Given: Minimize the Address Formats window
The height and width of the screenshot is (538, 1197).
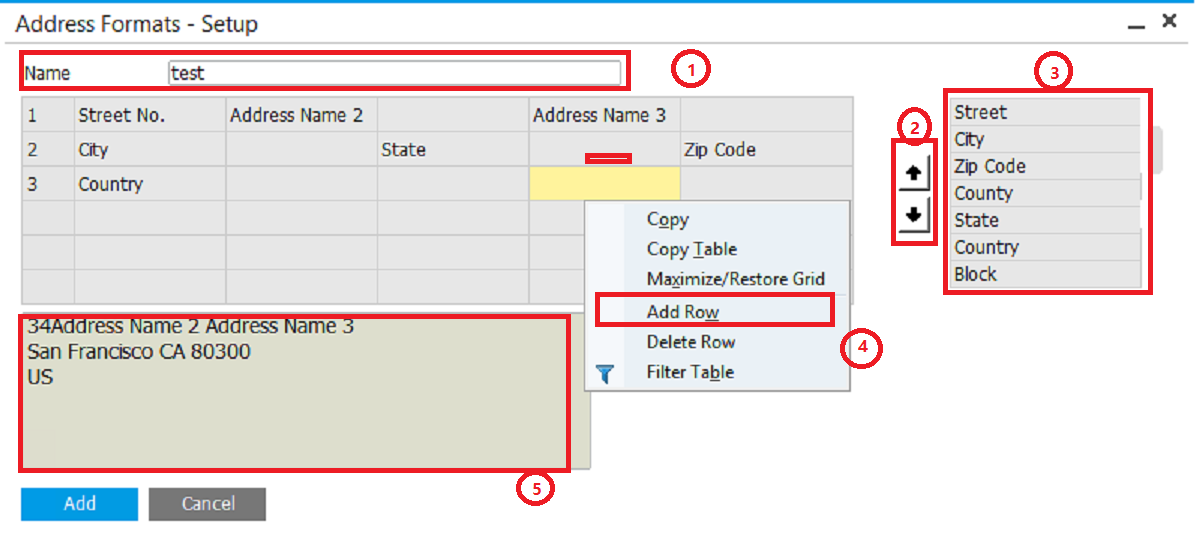Looking at the screenshot, I should [x=1136, y=24].
